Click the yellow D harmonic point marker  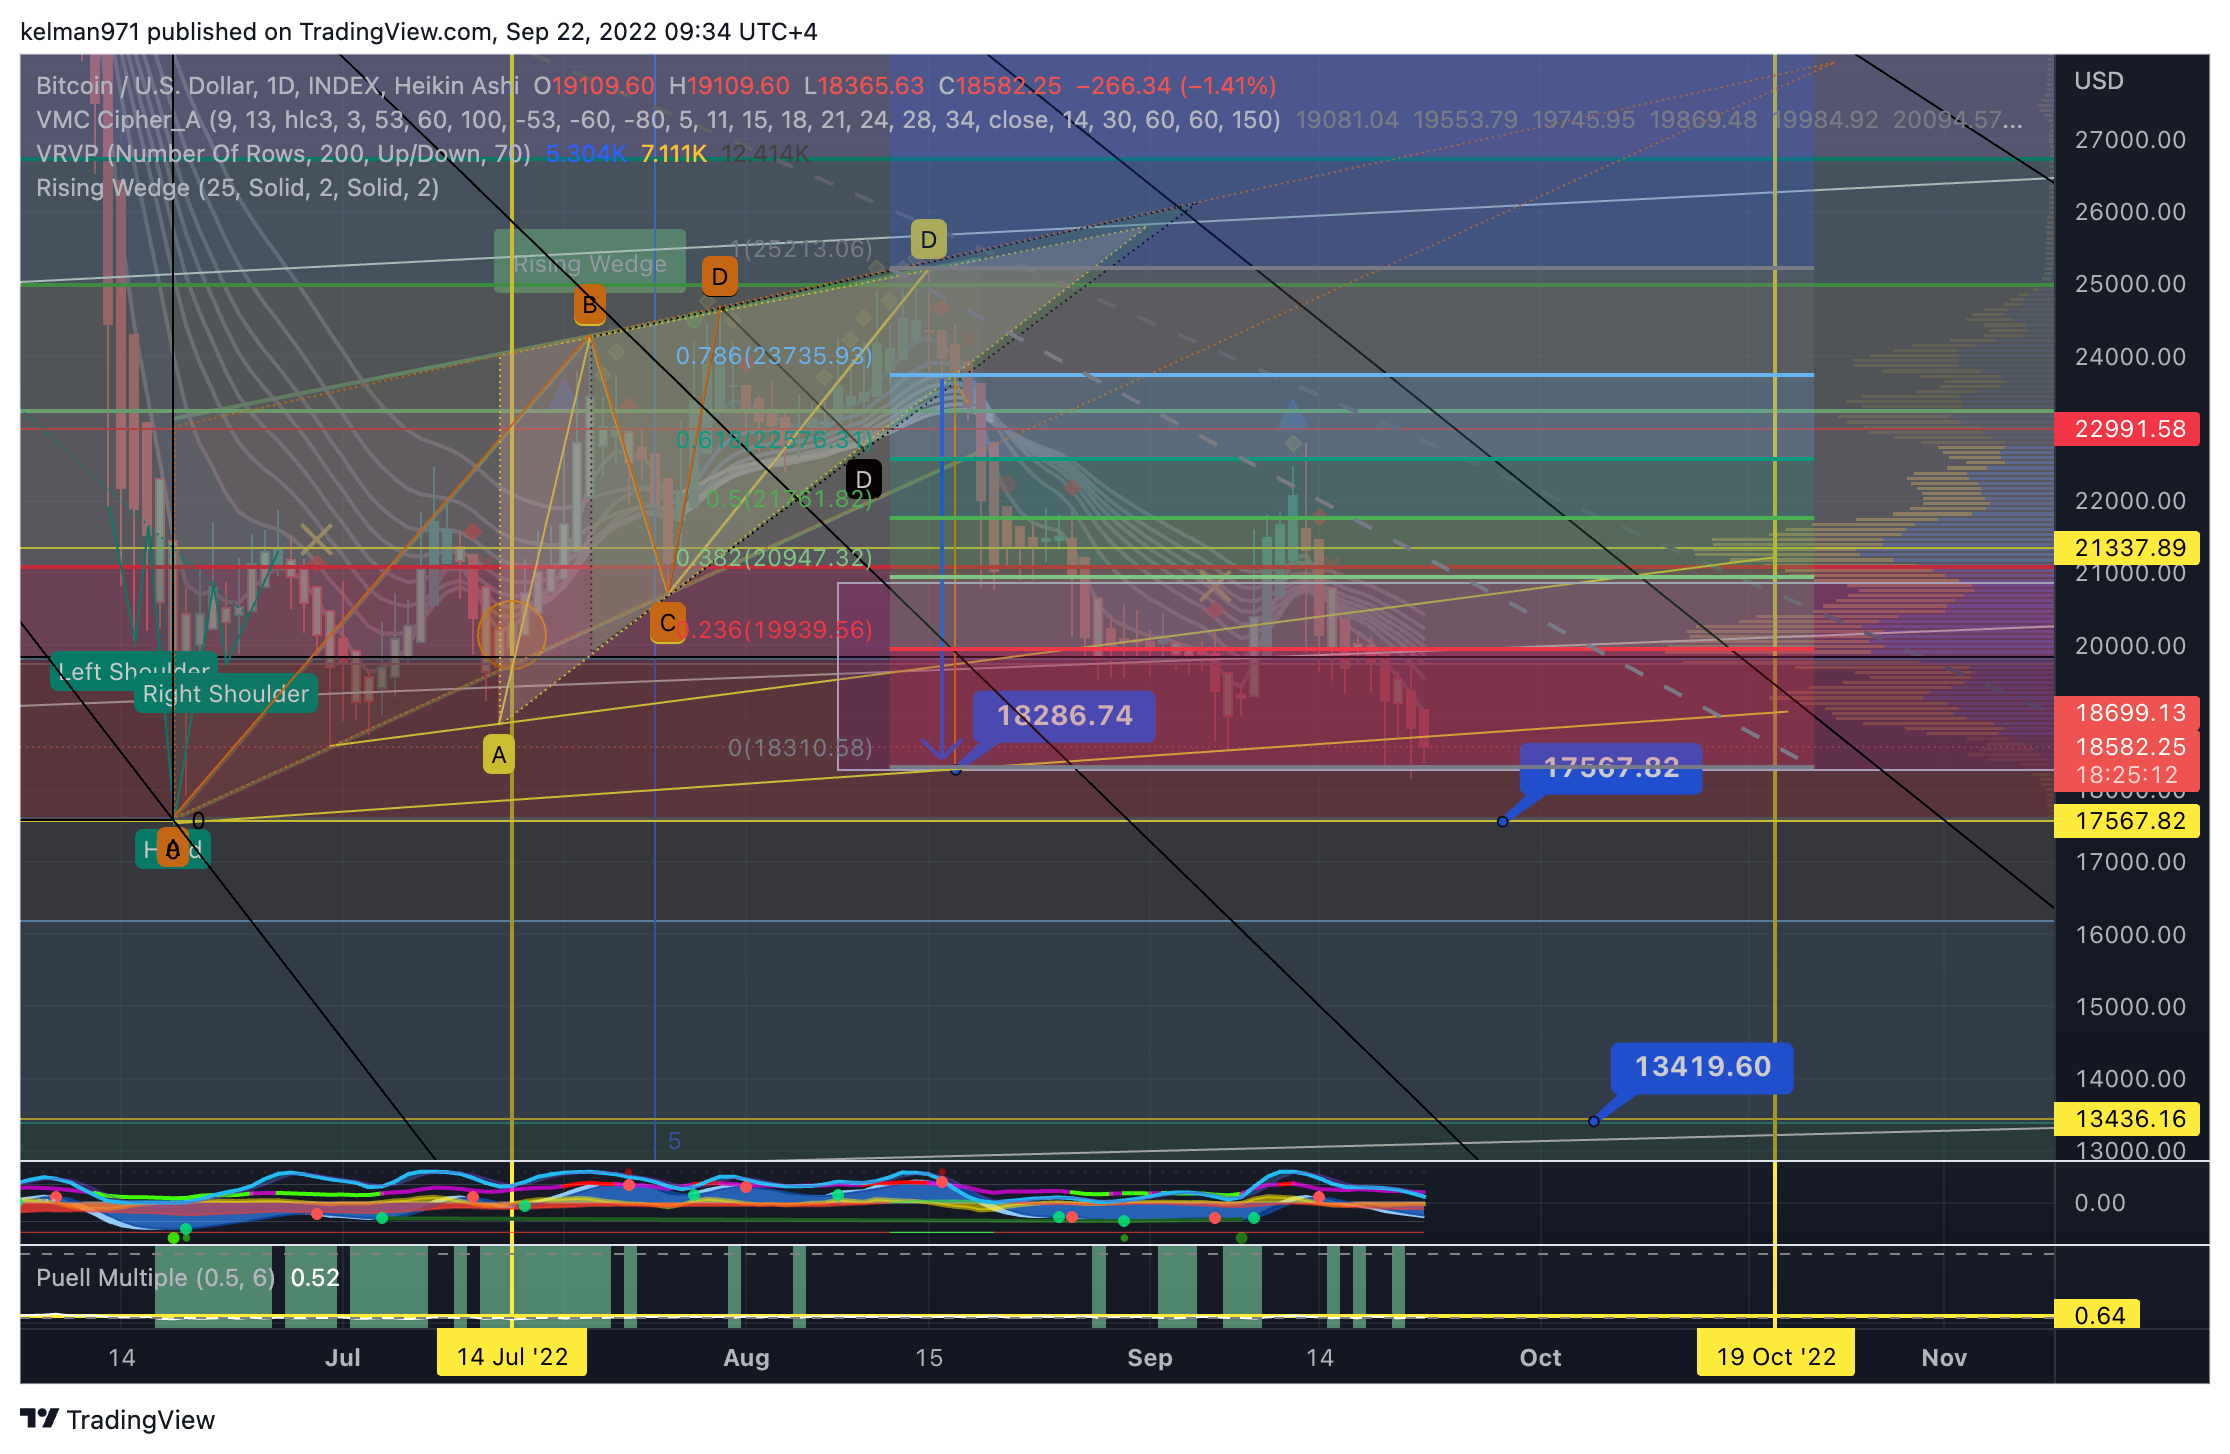928,239
